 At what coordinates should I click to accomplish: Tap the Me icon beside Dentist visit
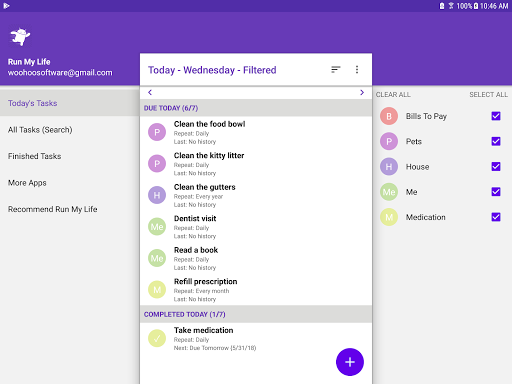point(157,227)
